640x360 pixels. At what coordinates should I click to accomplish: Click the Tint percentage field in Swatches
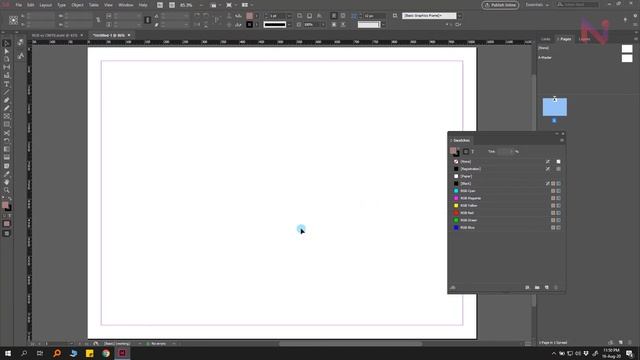pyautogui.click(x=505, y=151)
